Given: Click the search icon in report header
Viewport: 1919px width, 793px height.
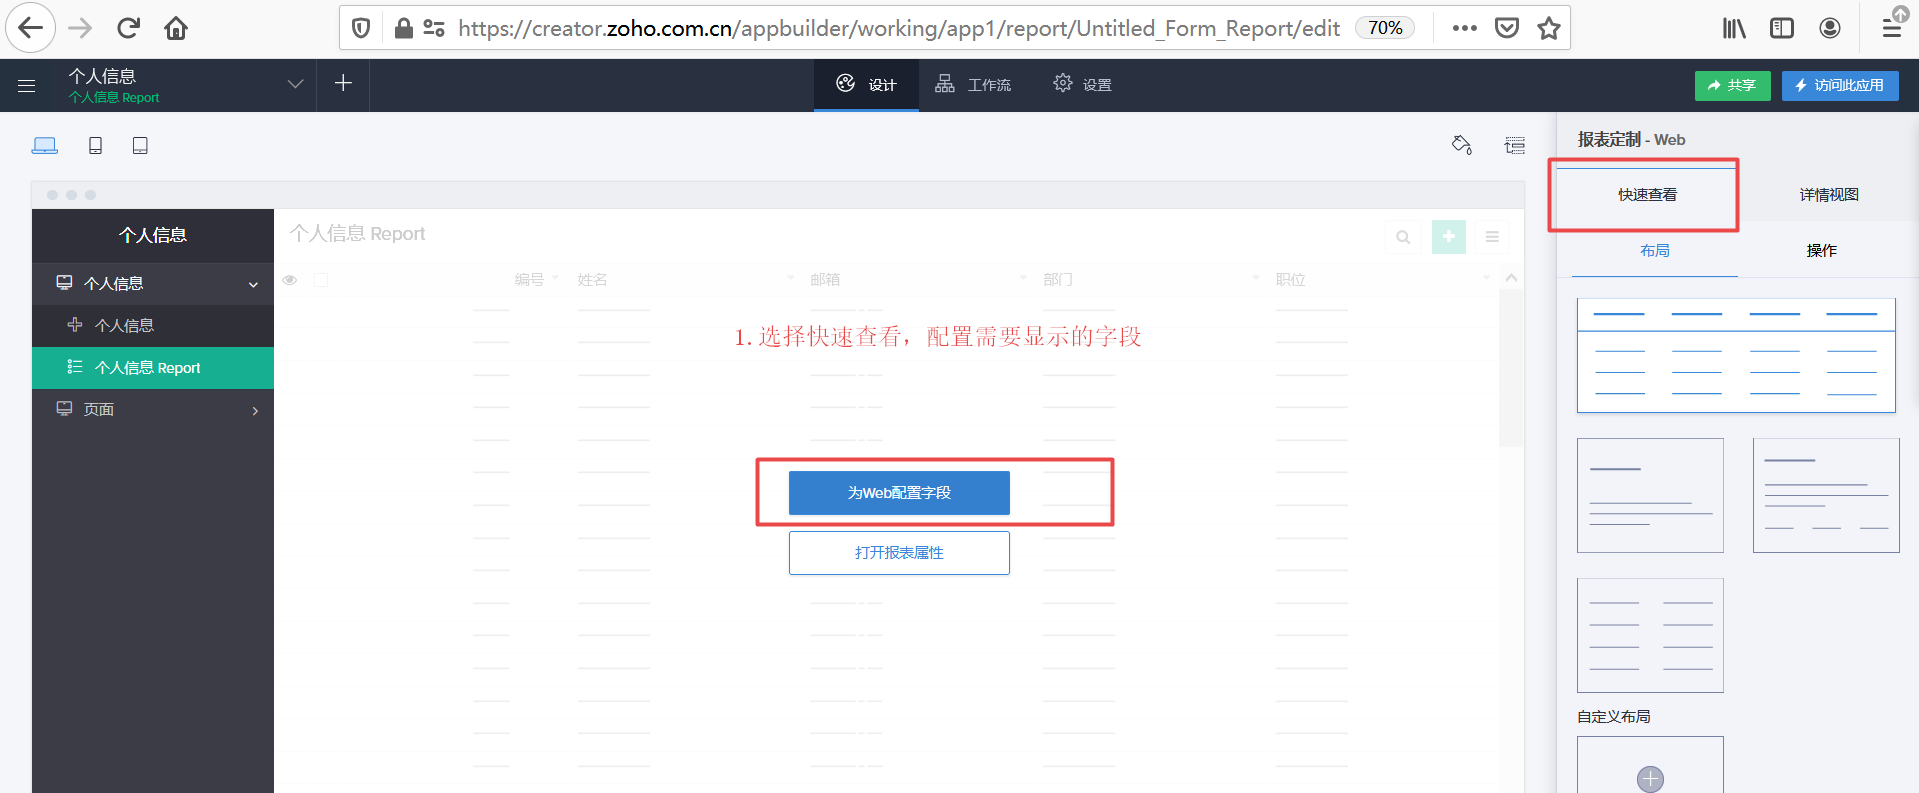Looking at the screenshot, I should pos(1403,237).
